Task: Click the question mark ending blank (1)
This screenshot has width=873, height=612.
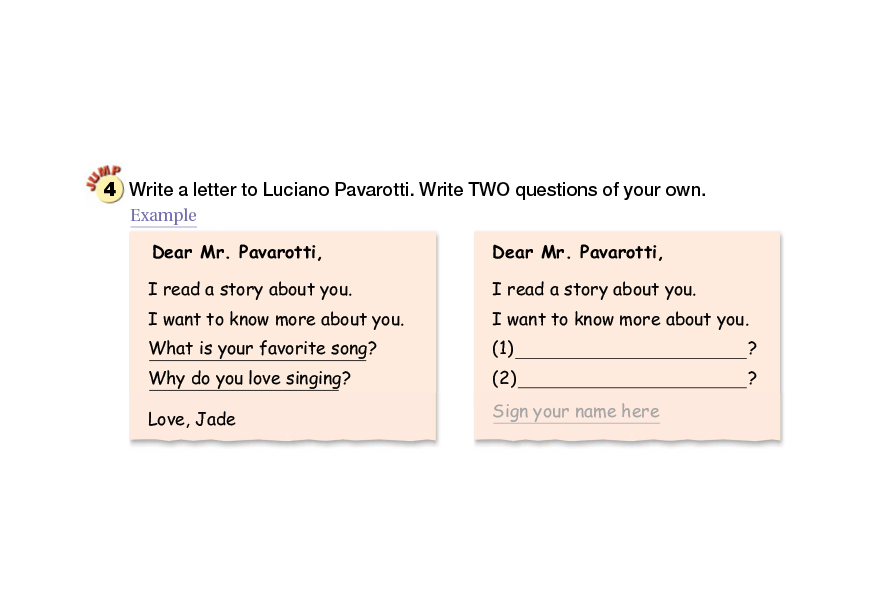Action: click(752, 349)
